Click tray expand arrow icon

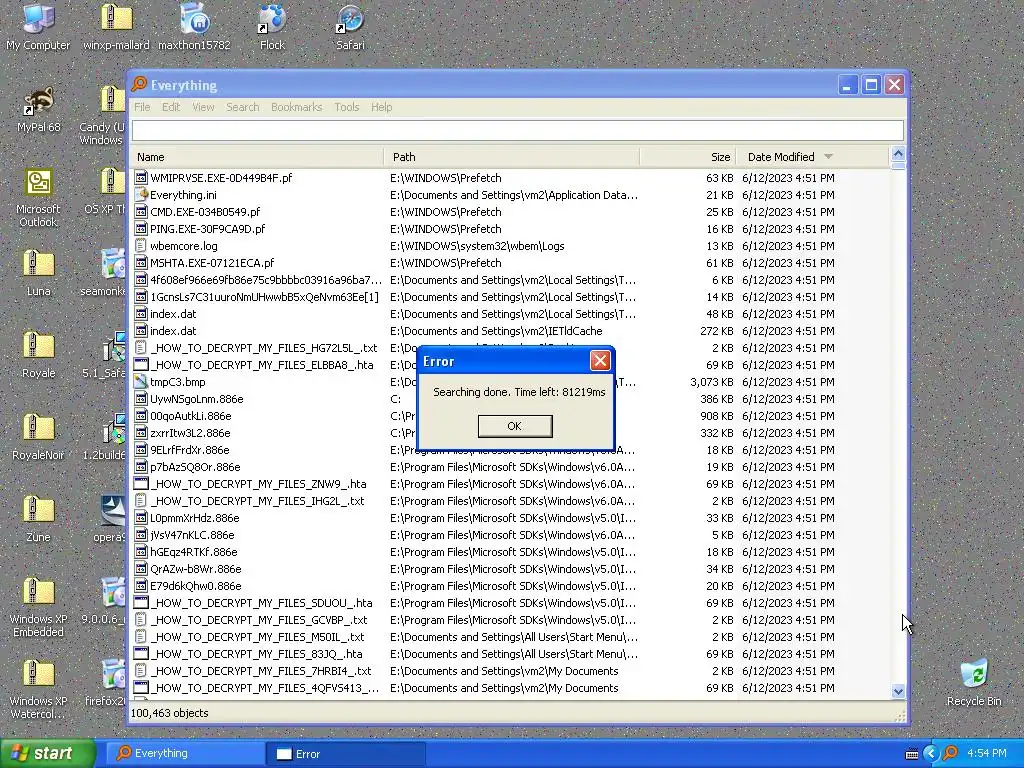(931, 754)
